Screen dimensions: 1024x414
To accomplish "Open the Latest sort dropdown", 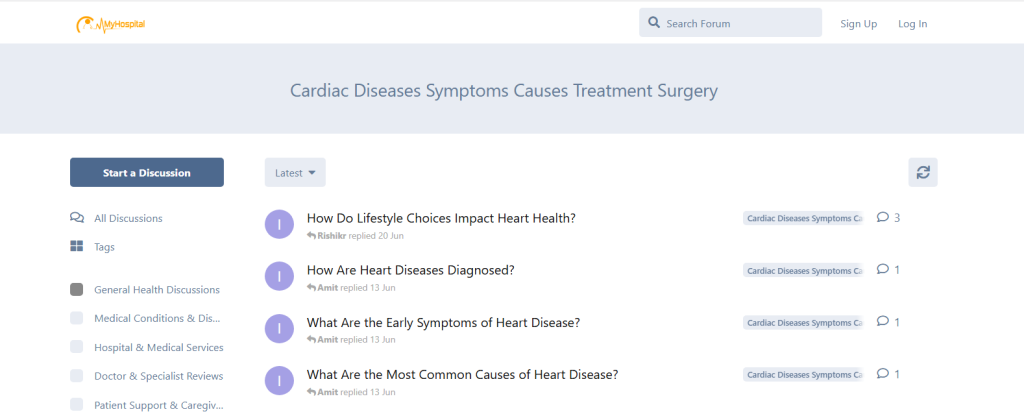I will 295,173.
